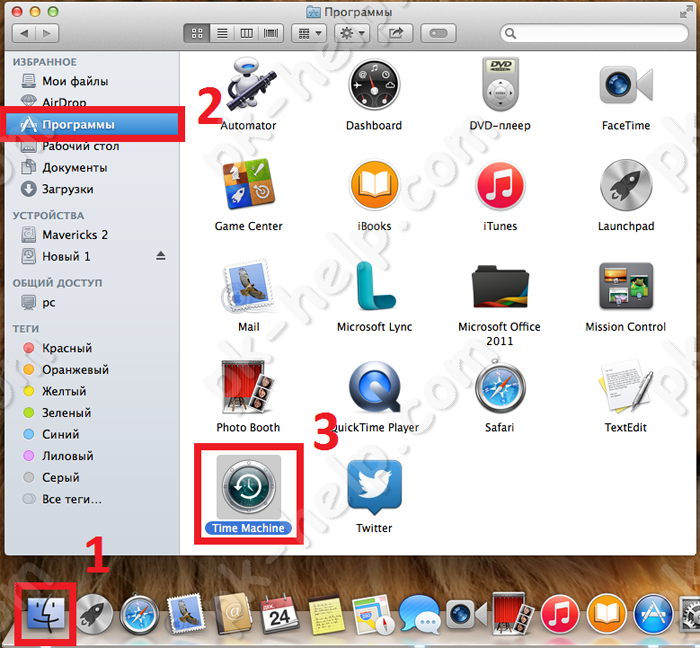The width and height of the screenshot is (700, 648).
Task: Select the DVD-плеер application icon
Action: click(x=500, y=84)
